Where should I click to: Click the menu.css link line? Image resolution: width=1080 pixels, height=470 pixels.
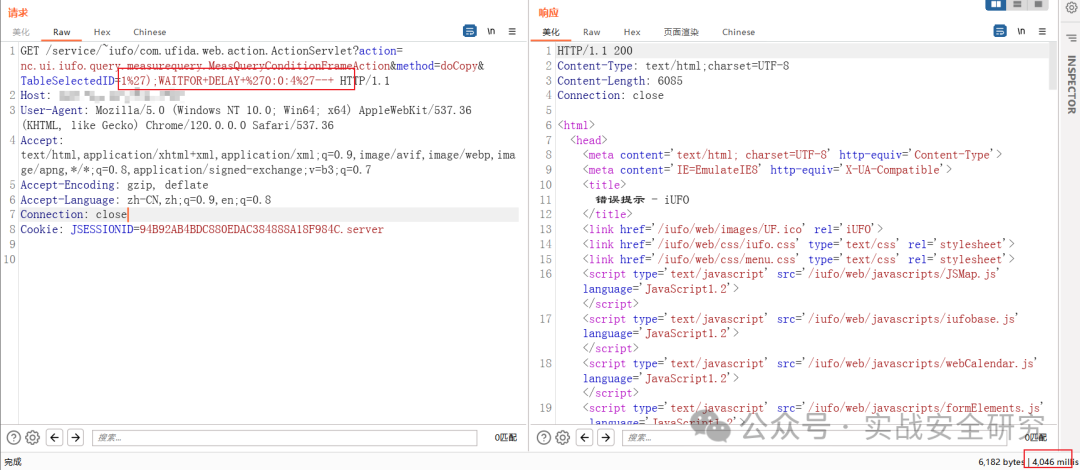[799, 259]
